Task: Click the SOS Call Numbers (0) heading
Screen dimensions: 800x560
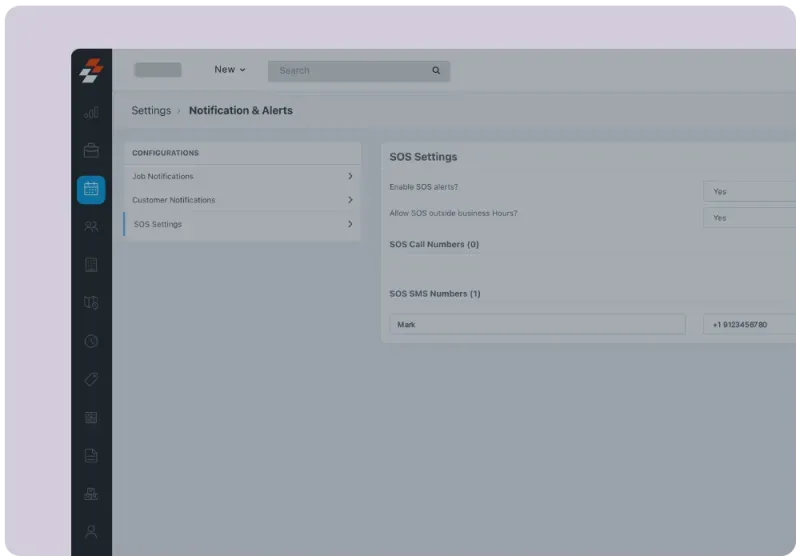Action: [434, 244]
